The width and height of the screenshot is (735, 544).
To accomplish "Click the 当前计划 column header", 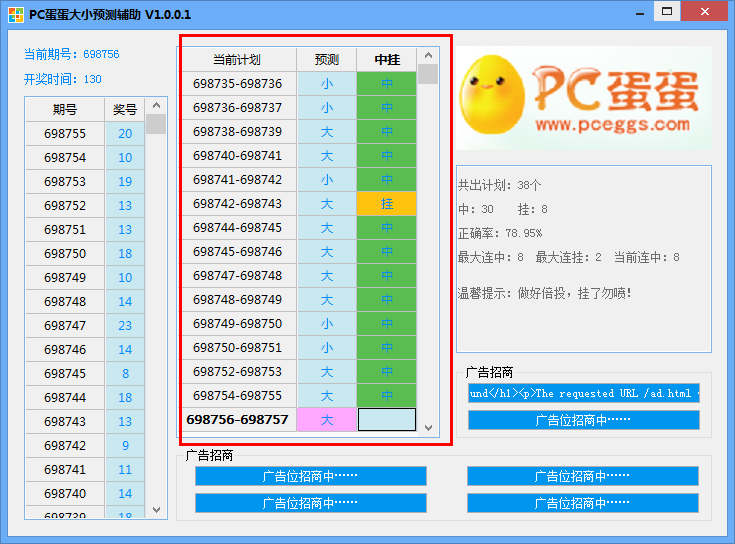I will point(239,60).
